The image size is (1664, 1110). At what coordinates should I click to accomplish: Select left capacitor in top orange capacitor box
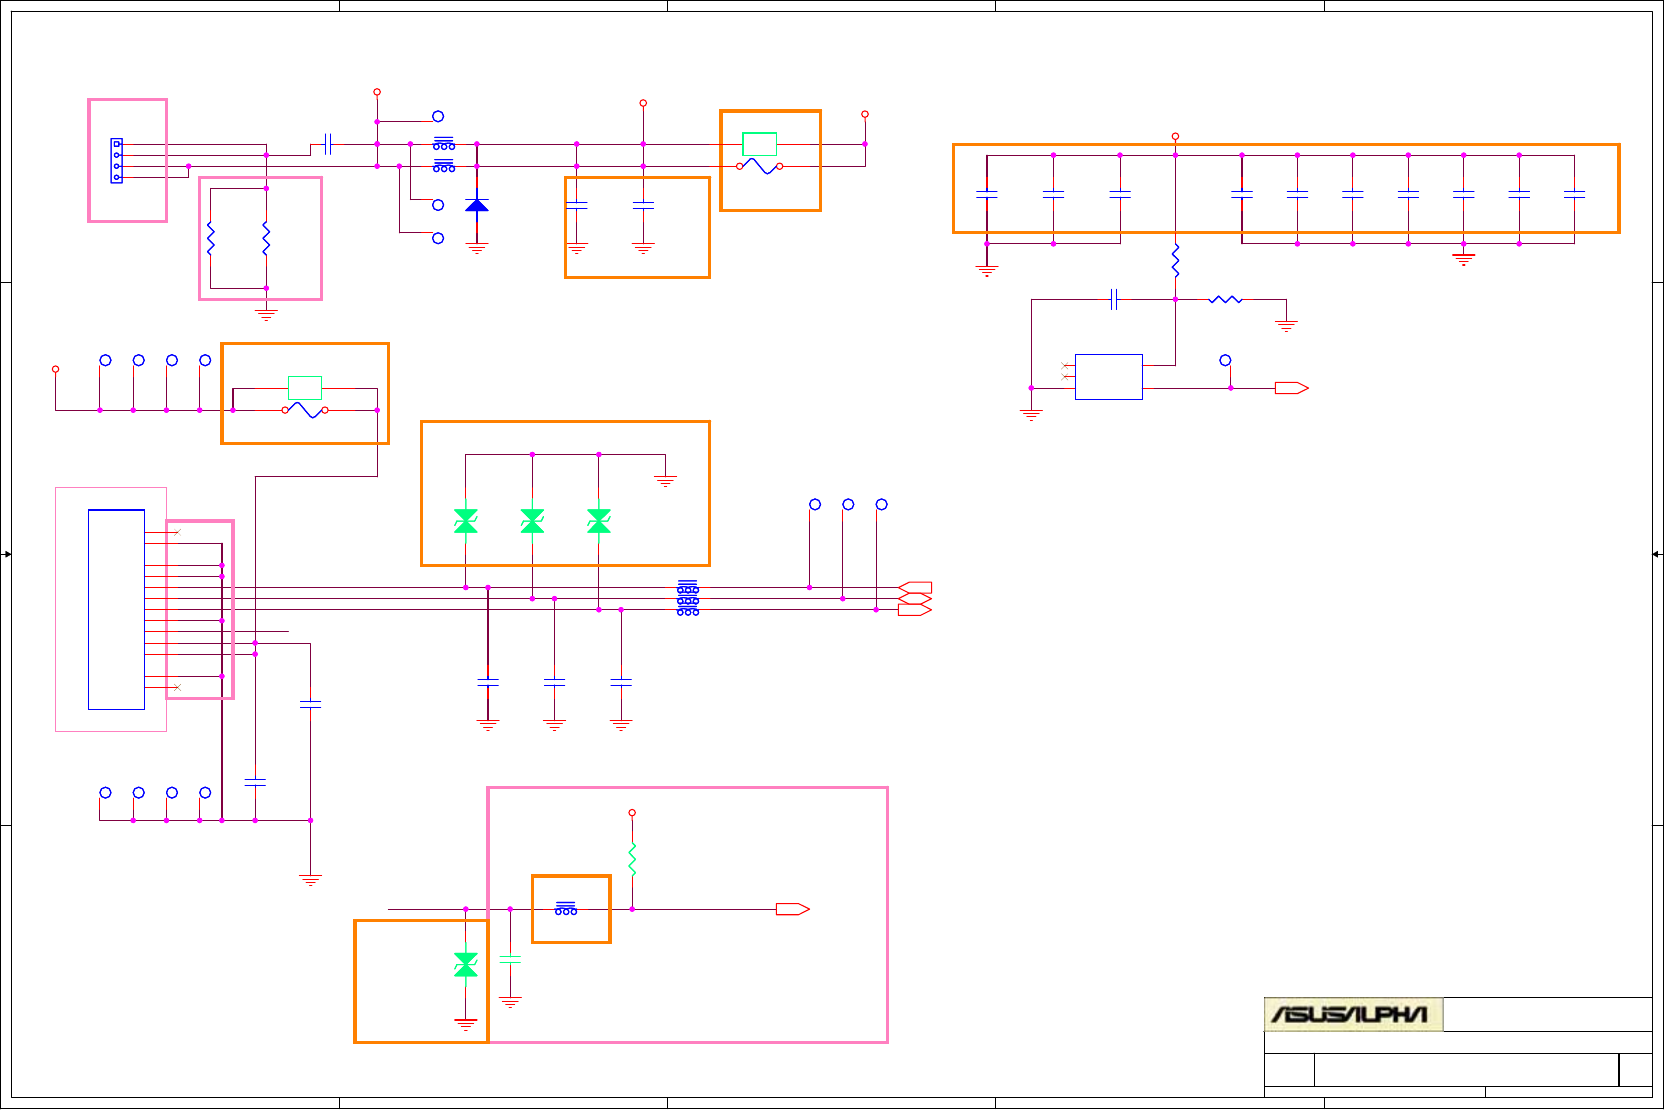tap(577, 205)
